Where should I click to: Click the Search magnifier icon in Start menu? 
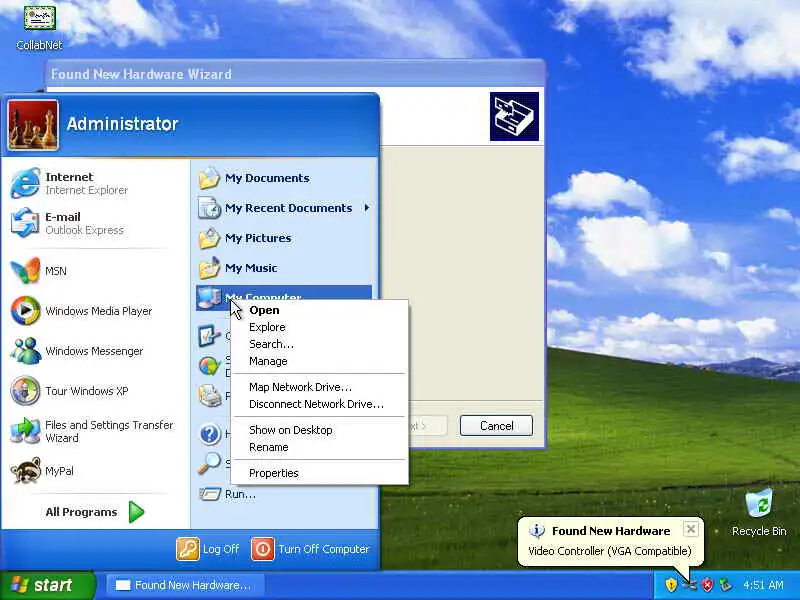point(209,463)
